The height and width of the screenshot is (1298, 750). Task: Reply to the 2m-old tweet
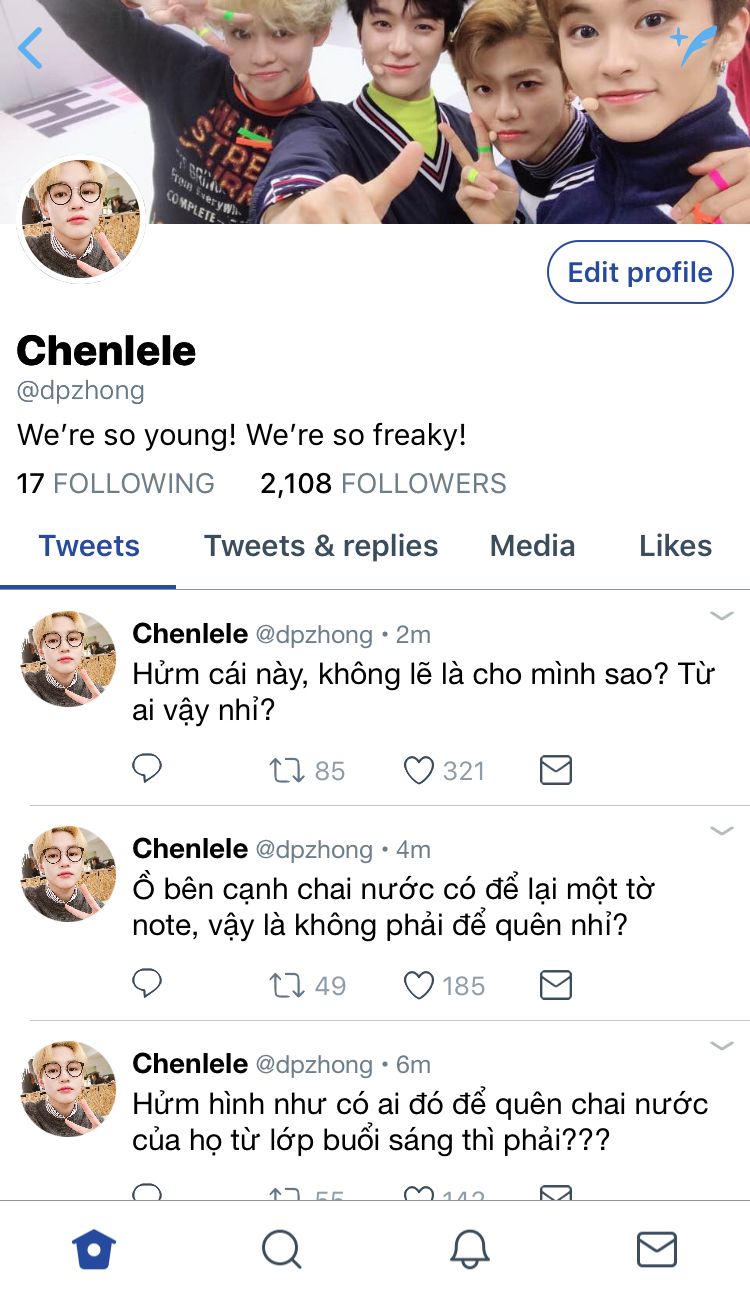coord(147,769)
